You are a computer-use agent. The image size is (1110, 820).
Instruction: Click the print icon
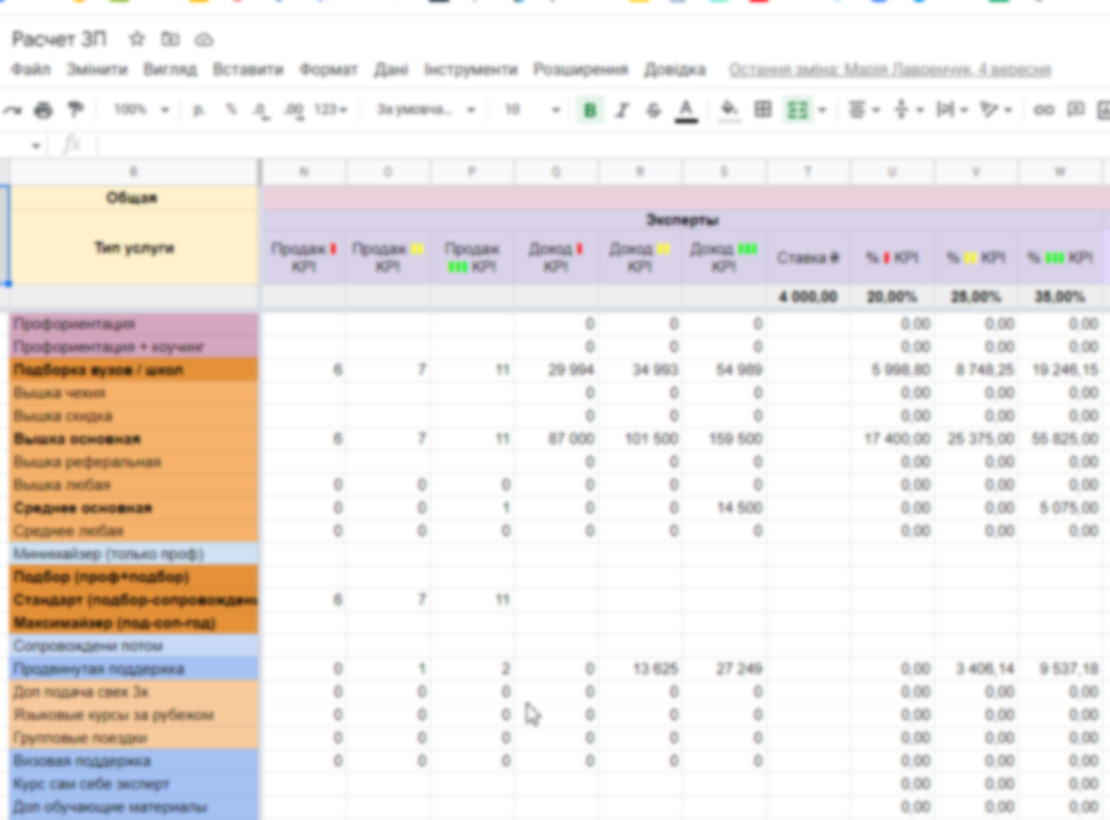coord(43,110)
